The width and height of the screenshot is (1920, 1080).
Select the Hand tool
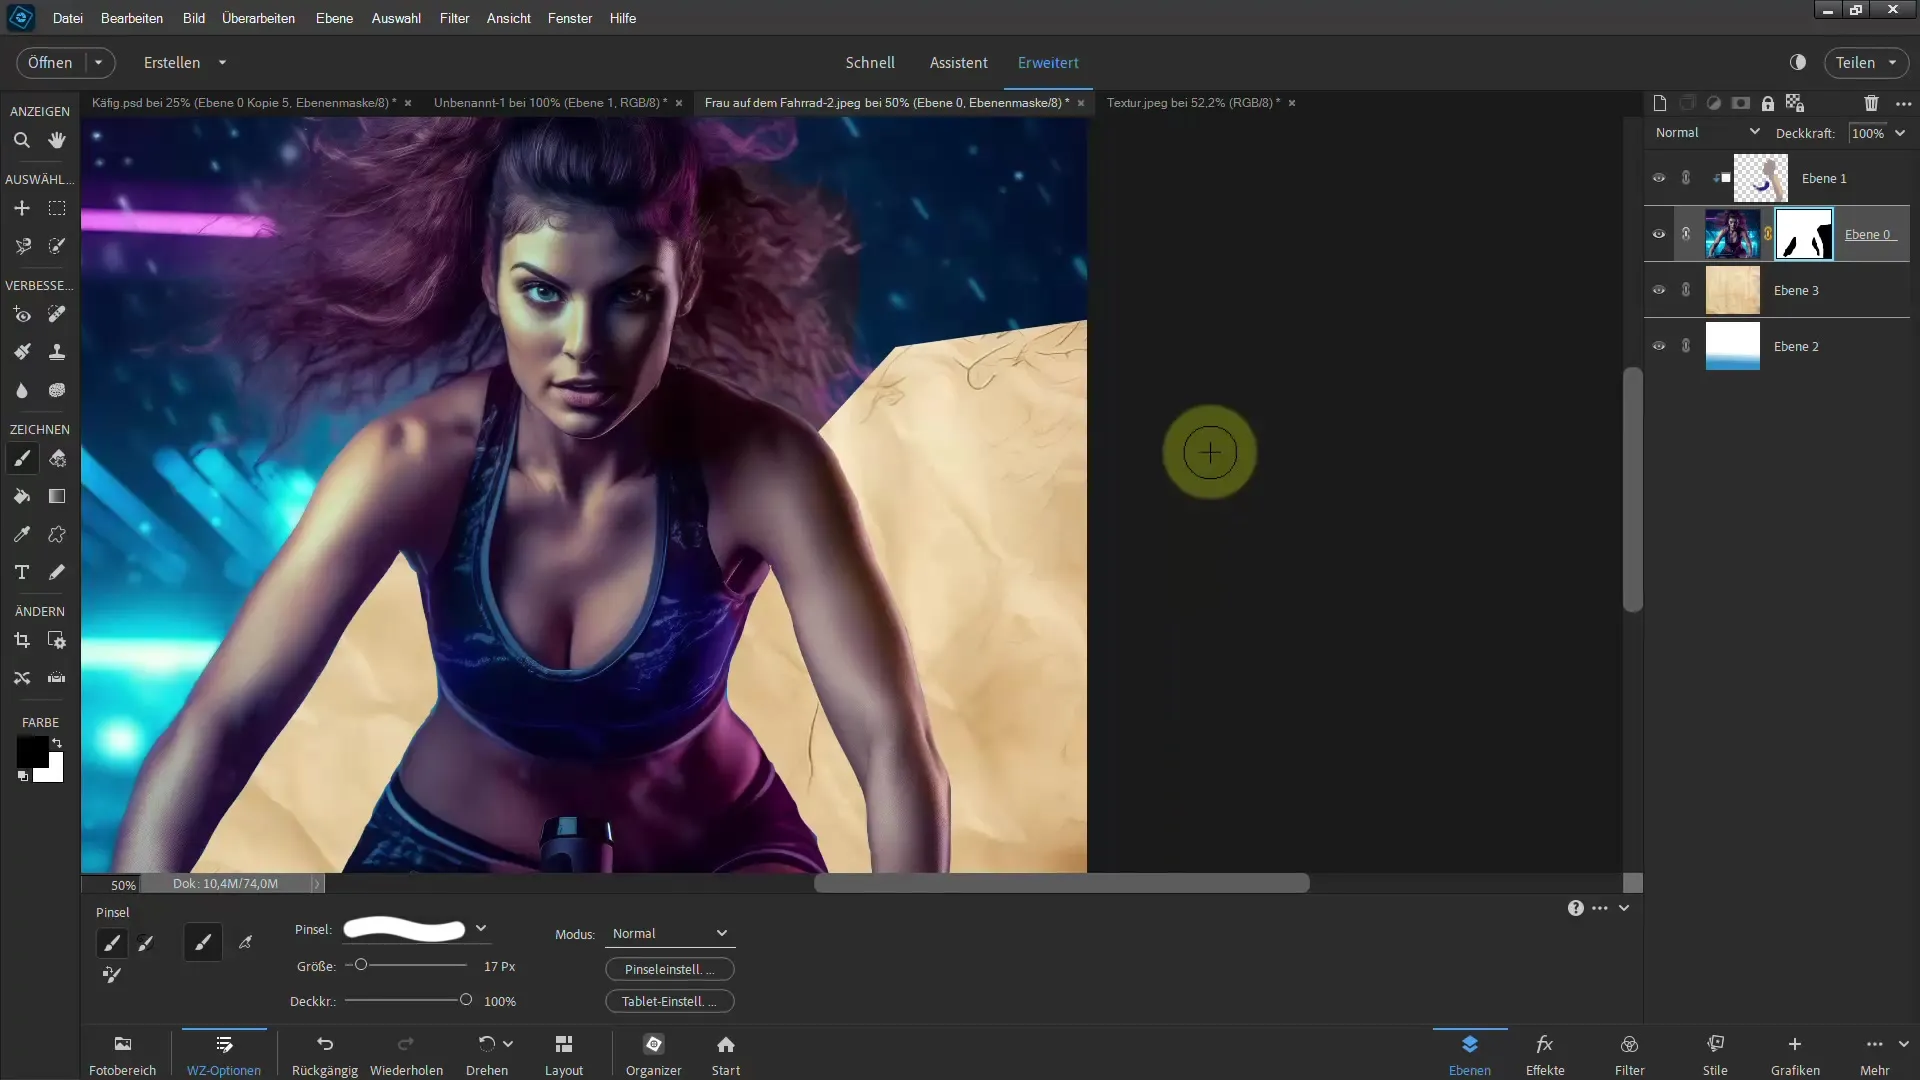tap(57, 141)
